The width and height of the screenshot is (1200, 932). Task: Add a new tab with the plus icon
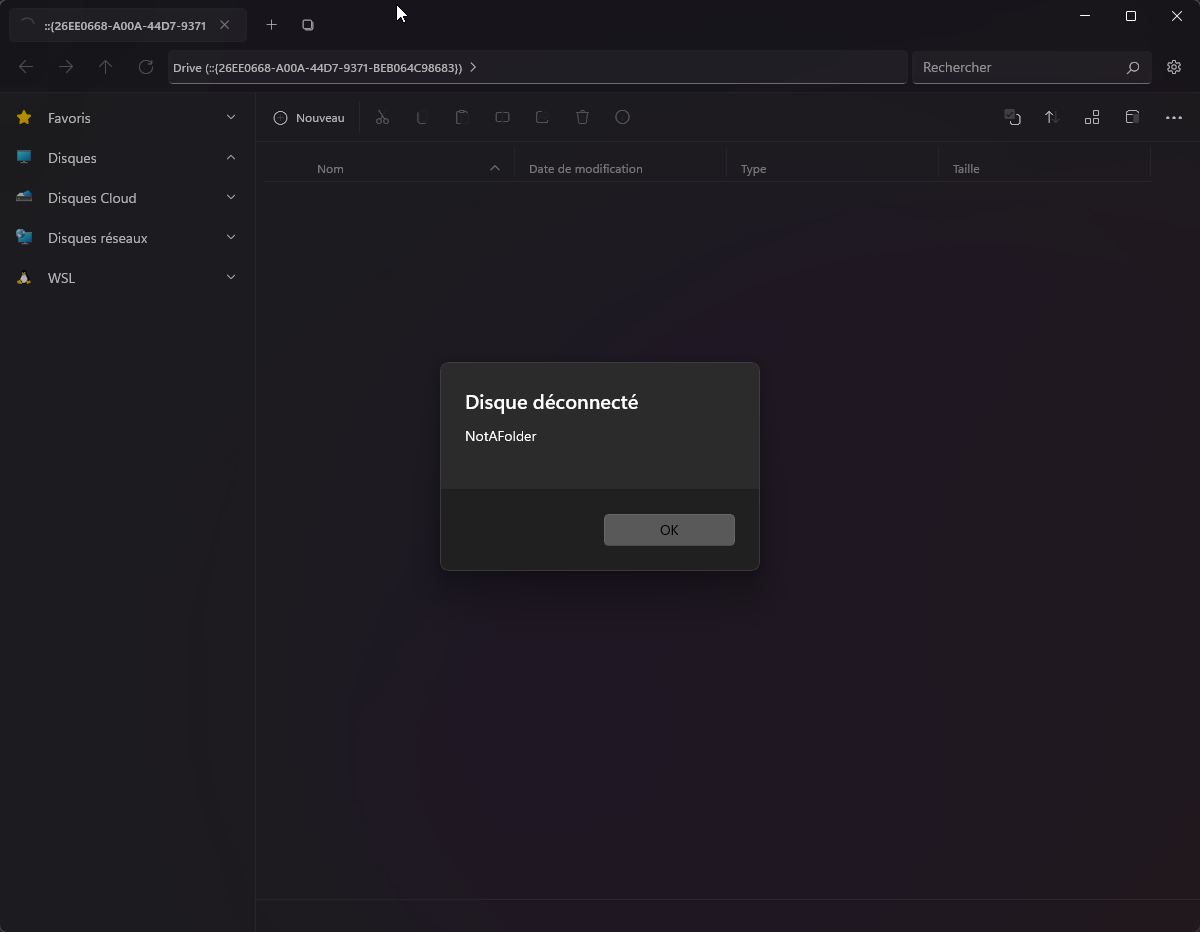(271, 24)
